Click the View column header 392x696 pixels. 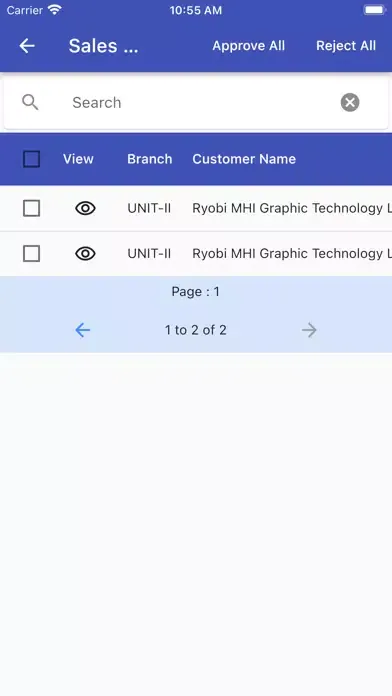(x=78, y=159)
